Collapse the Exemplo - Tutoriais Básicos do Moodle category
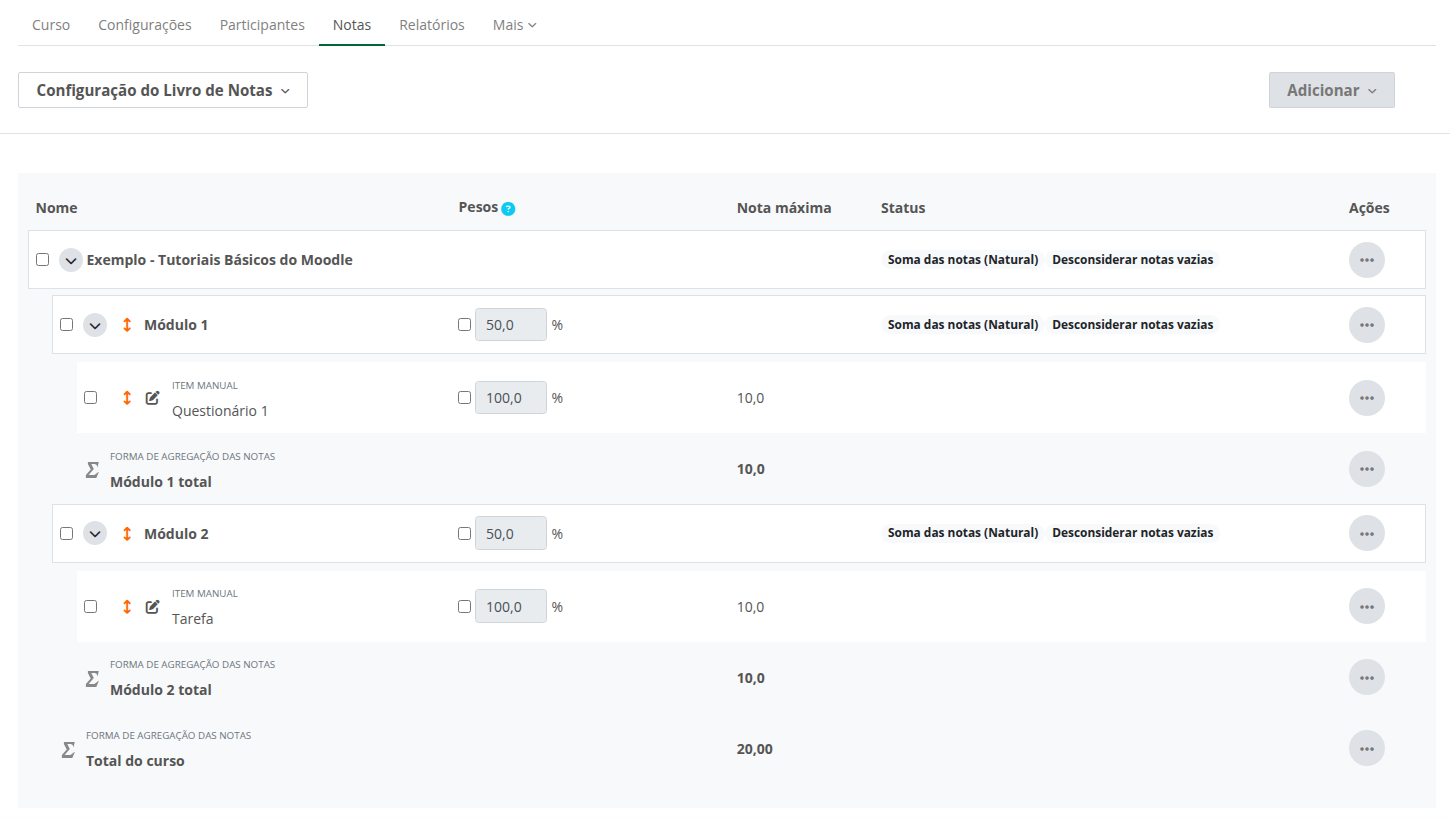 pyautogui.click(x=70, y=260)
